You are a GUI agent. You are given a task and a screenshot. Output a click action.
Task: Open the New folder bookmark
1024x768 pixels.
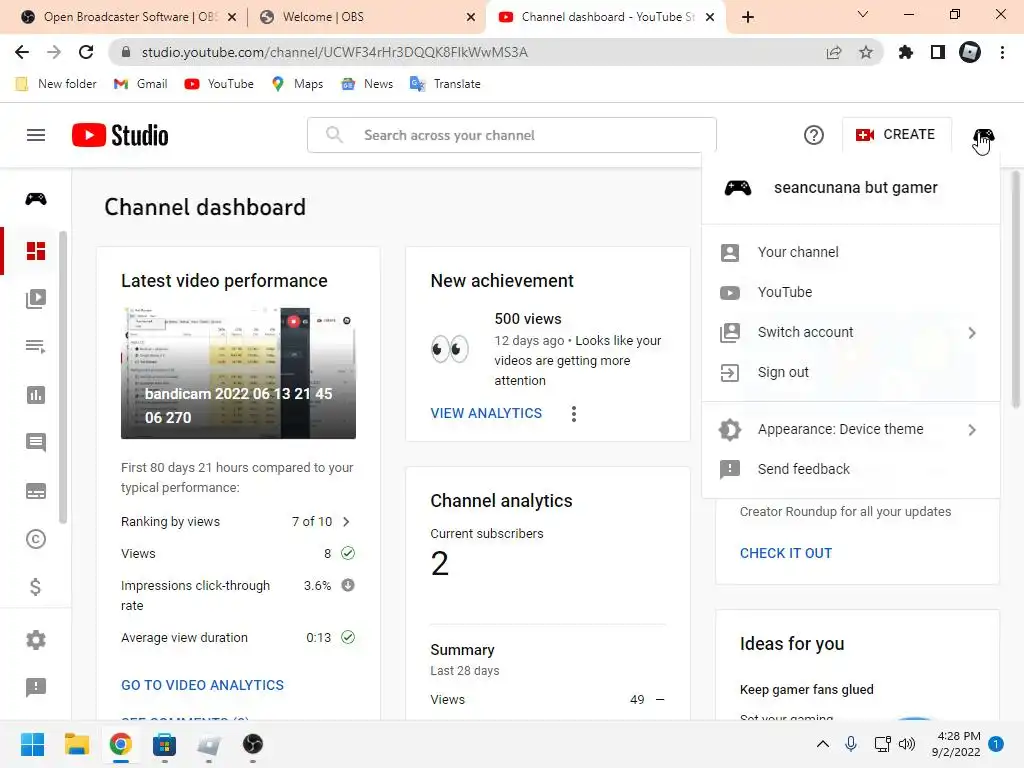click(56, 84)
